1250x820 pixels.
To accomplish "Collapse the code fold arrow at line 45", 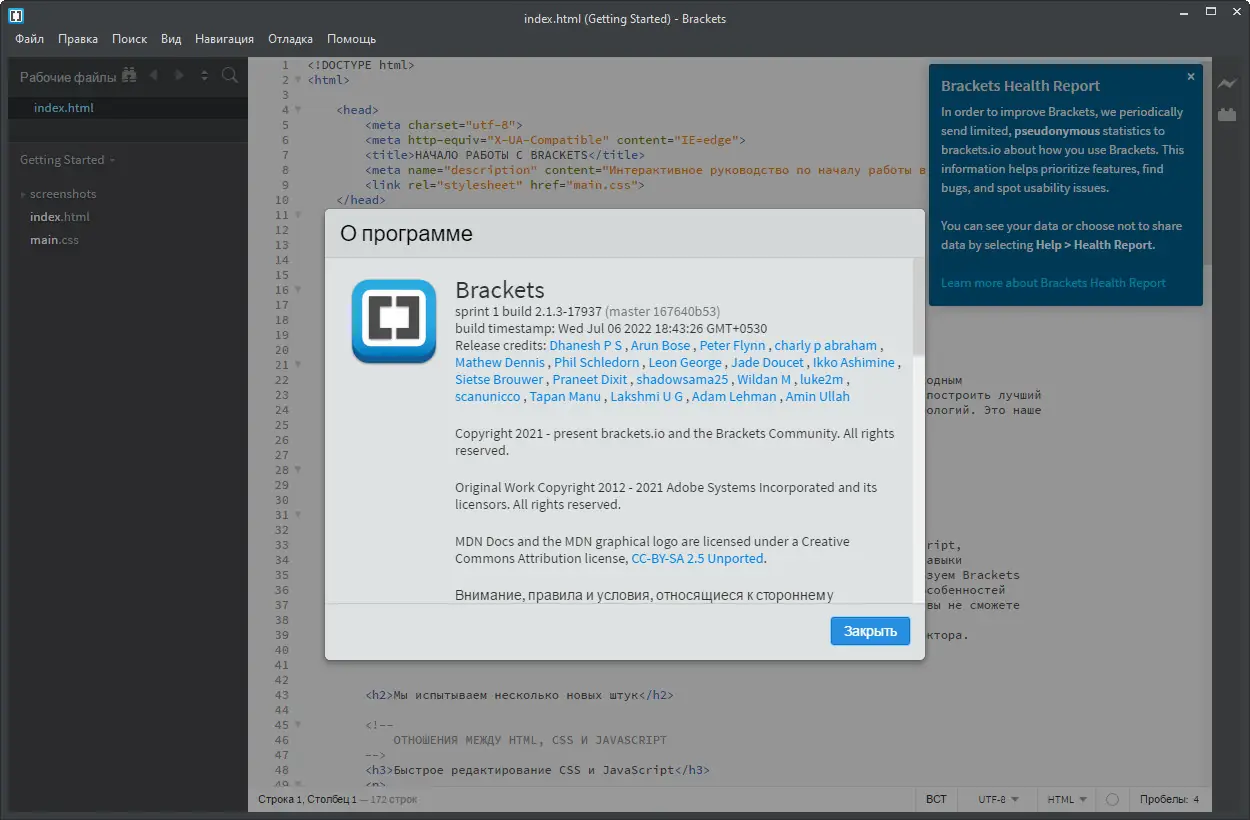I will [x=298, y=725].
